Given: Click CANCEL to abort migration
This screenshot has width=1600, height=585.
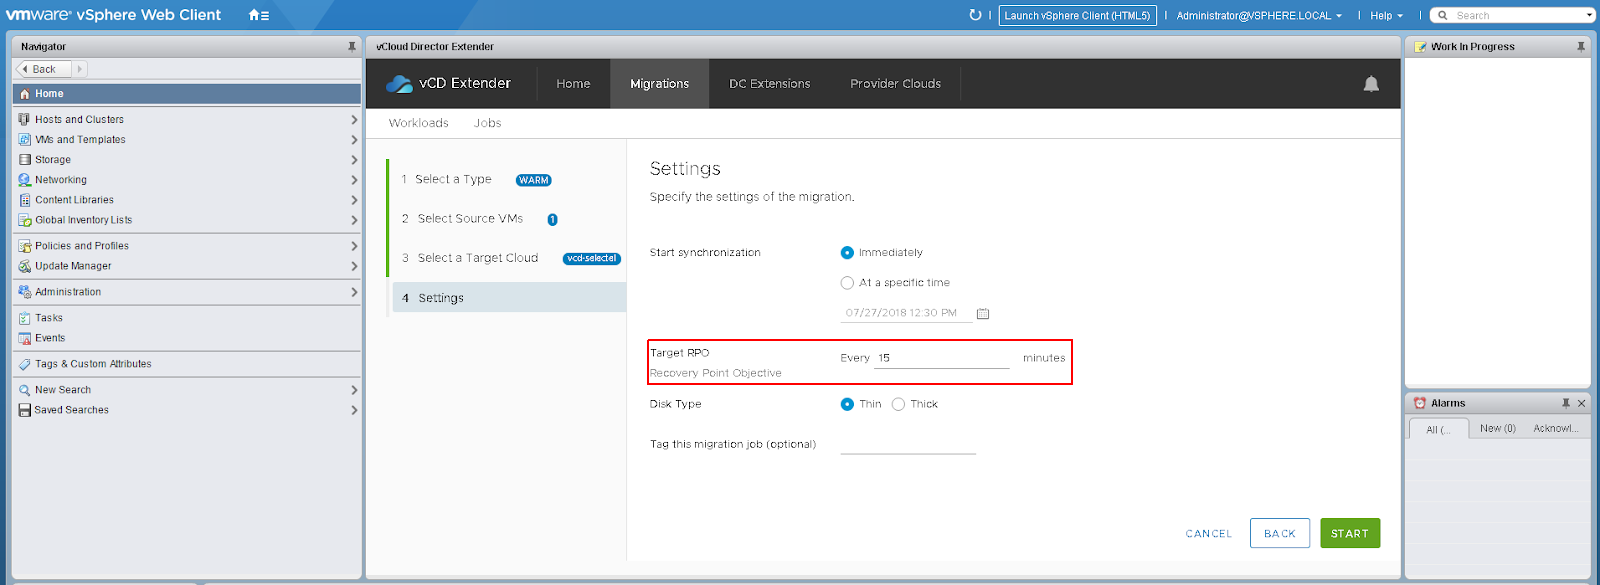Looking at the screenshot, I should pyautogui.click(x=1209, y=534).
